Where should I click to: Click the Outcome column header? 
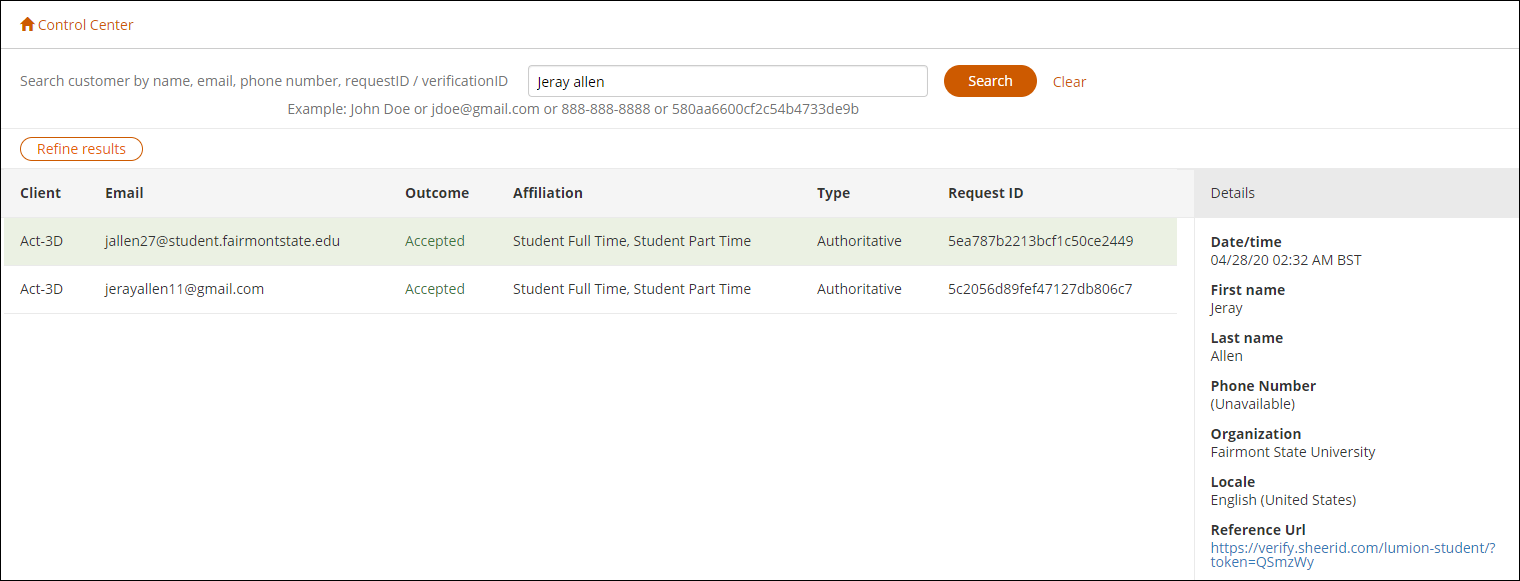click(436, 193)
